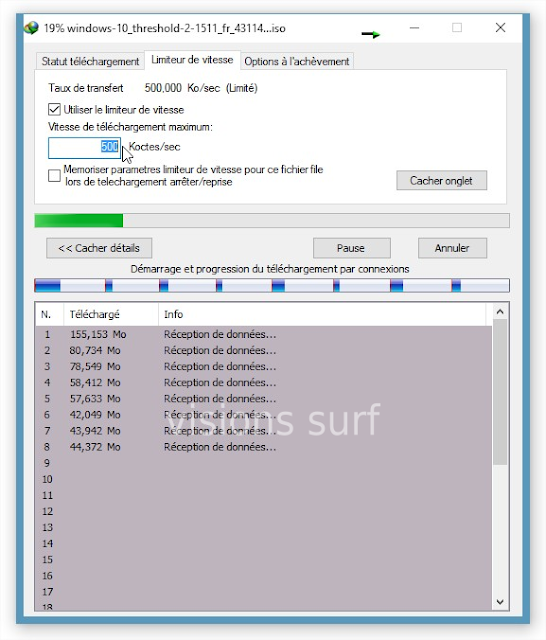Click the green download progress bar
Screen dimensions: 546x640
272,220
